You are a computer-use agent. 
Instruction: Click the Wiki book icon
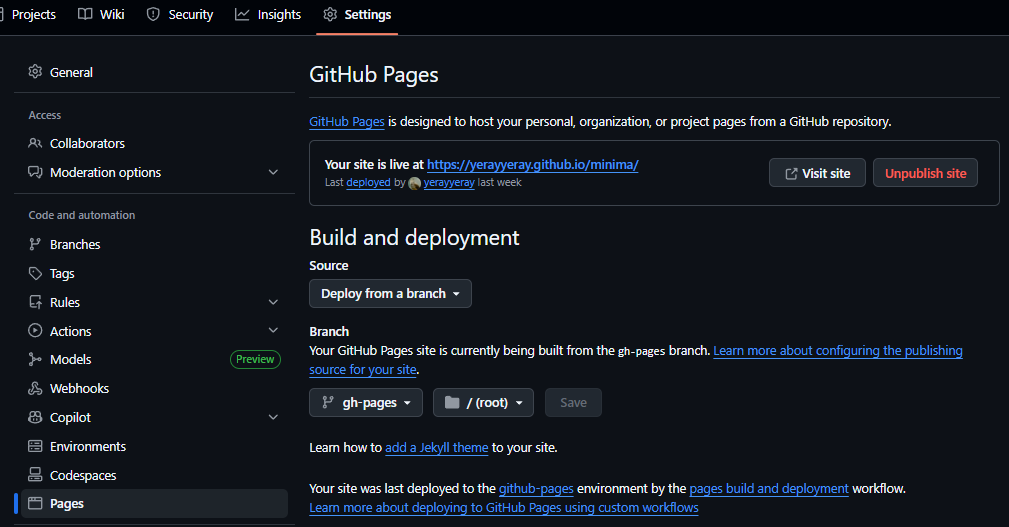click(85, 14)
